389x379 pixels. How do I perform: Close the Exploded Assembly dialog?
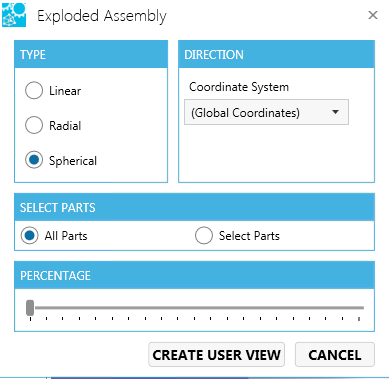pyautogui.click(x=373, y=15)
